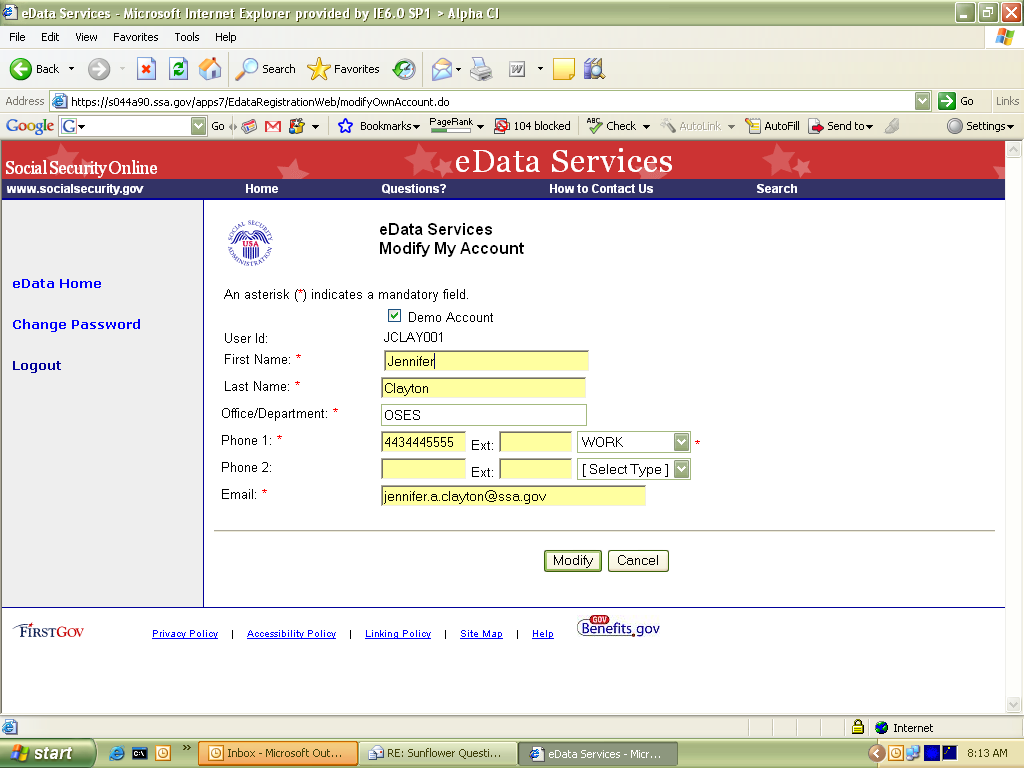1024x768 pixels.
Task: Open the Tools menu
Action: tap(187, 37)
